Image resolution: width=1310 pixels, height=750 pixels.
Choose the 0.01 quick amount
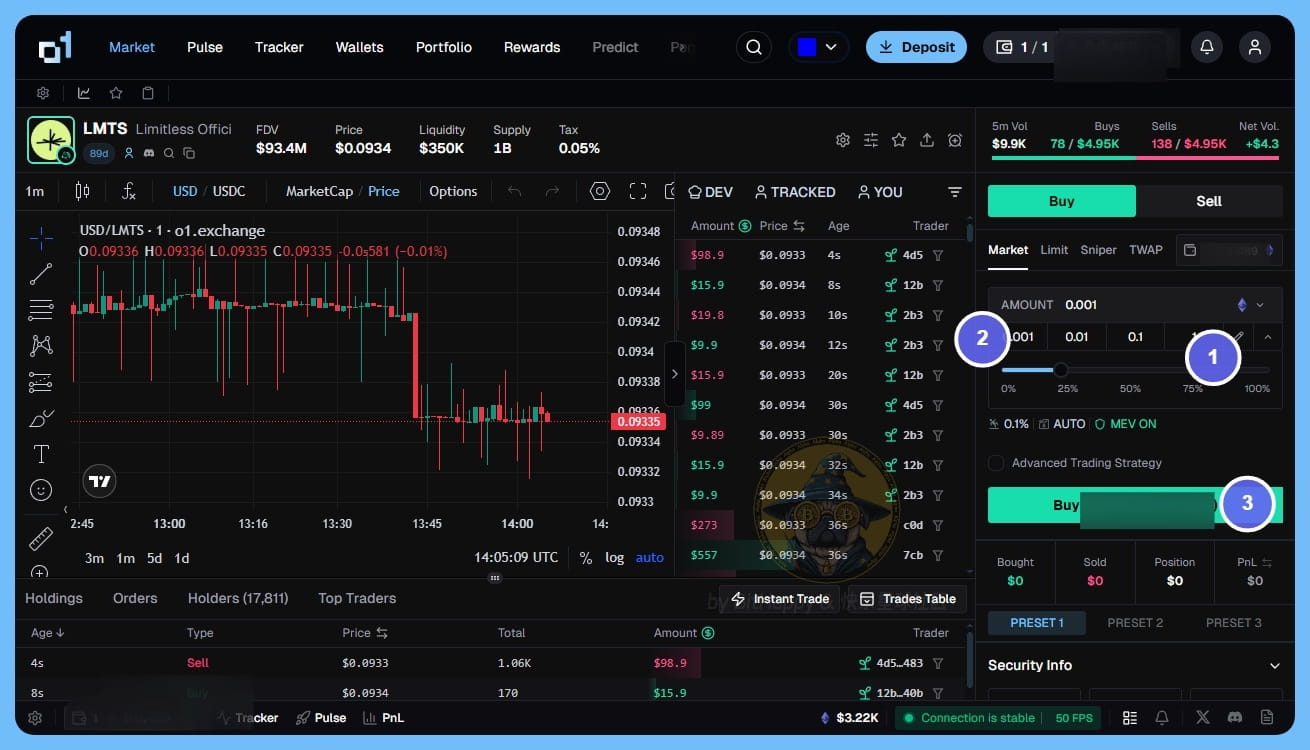pos(1077,337)
